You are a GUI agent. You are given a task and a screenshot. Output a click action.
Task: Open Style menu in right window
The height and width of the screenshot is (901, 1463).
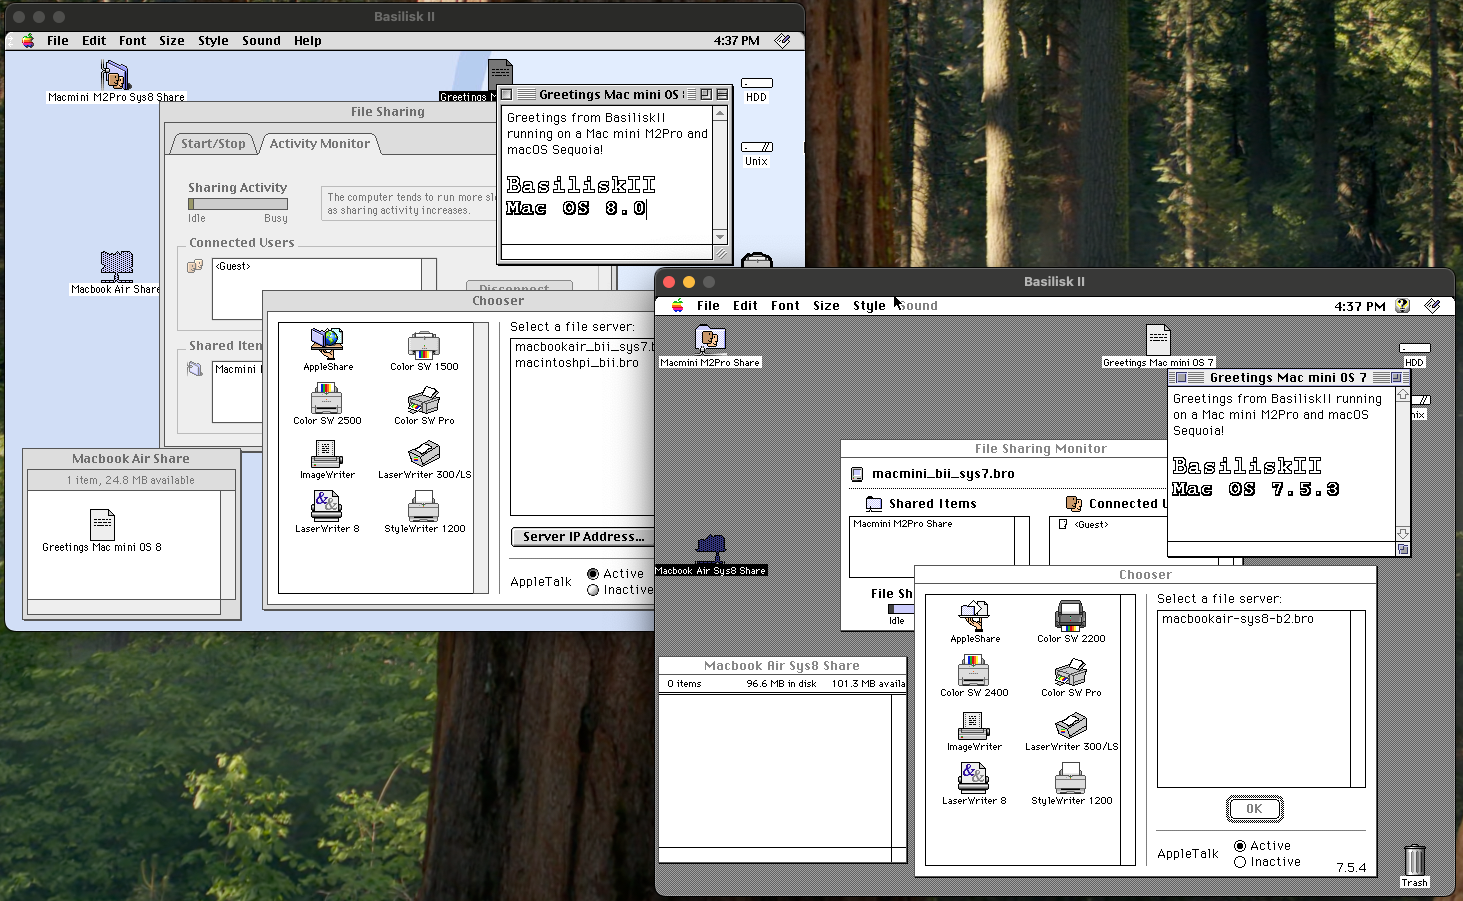coord(869,306)
